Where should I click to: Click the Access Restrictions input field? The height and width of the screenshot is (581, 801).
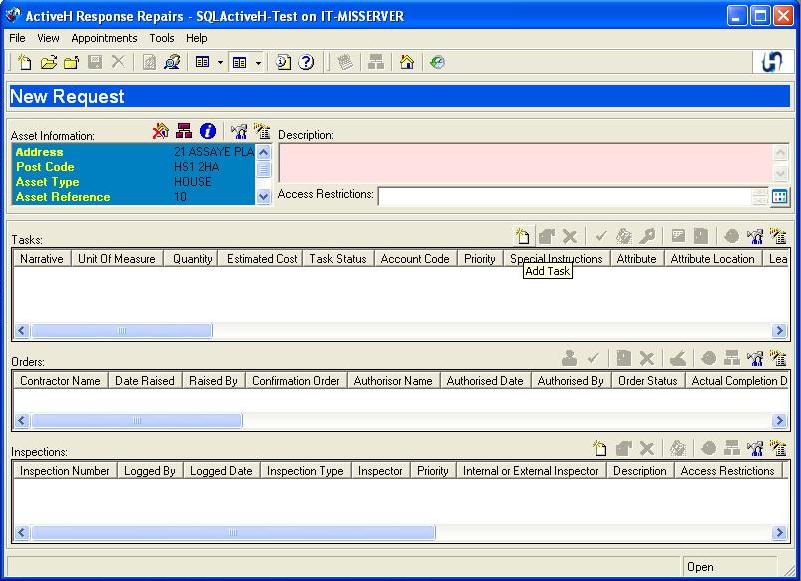point(564,197)
